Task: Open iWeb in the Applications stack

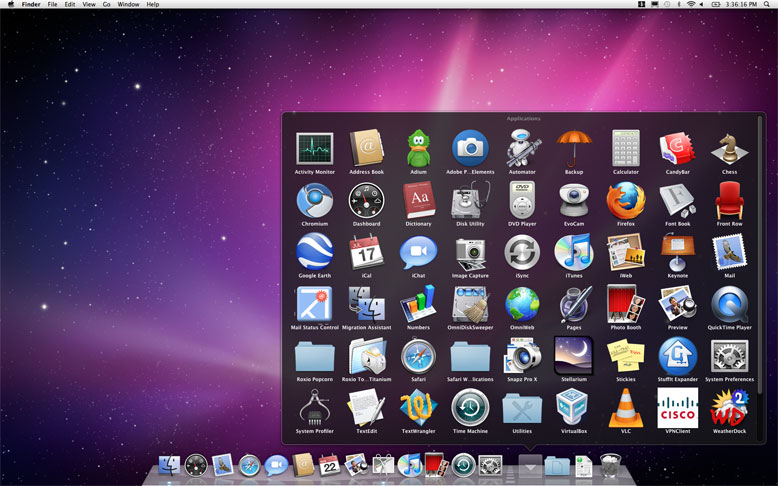Action: tap(626, 252)
